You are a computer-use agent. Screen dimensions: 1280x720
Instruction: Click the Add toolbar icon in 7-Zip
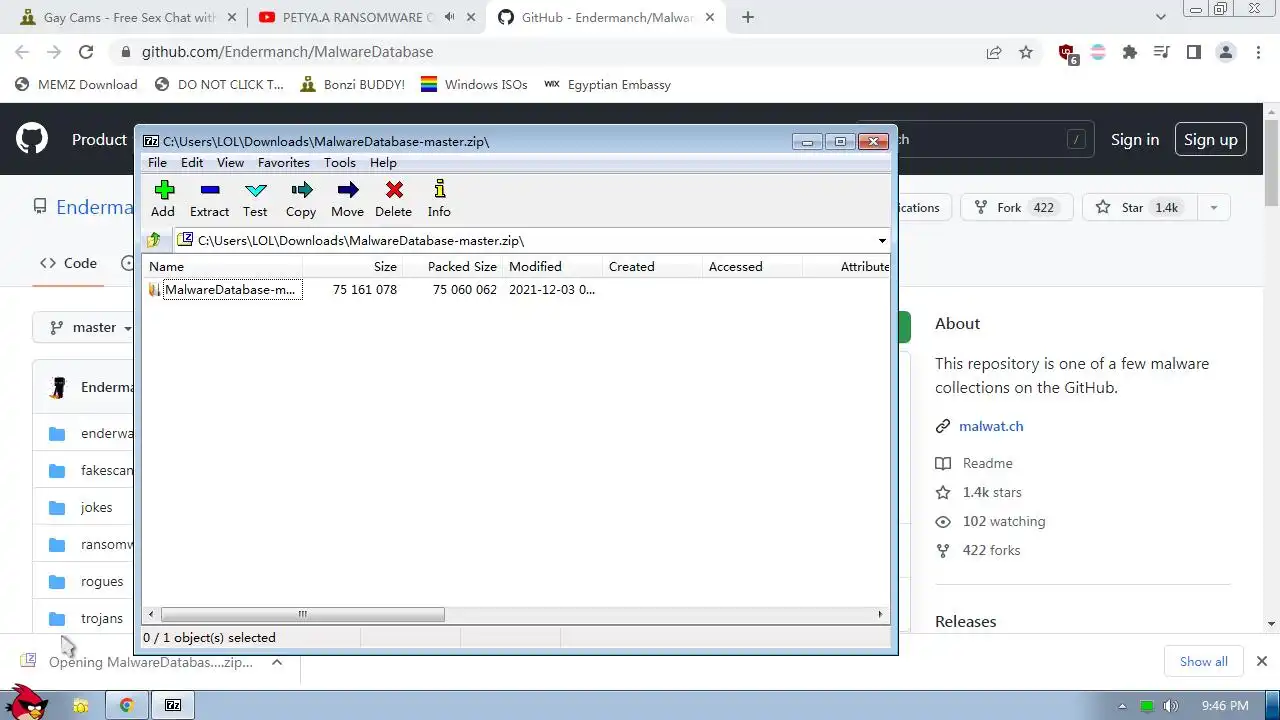pos(163,199)
